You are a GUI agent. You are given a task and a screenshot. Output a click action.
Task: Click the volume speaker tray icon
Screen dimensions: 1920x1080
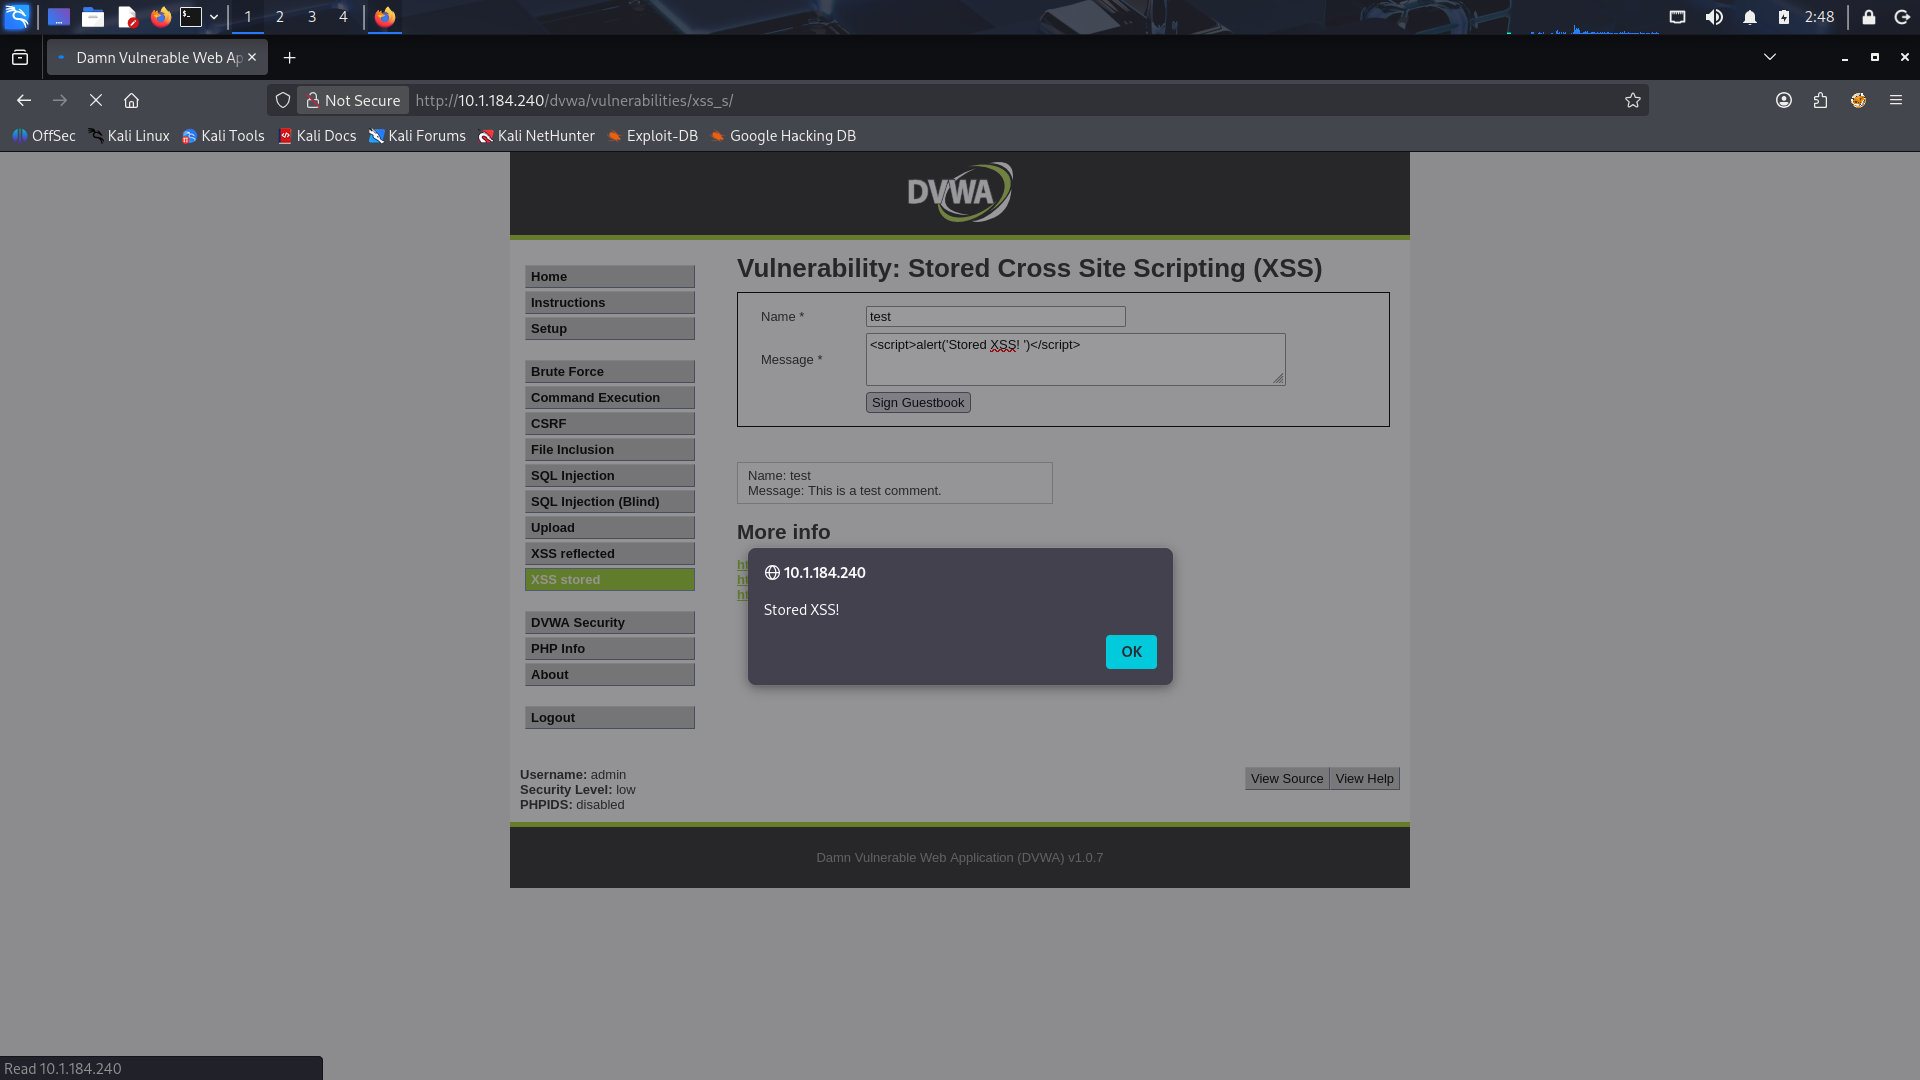pyautogui.click(x=1714, y=17)
